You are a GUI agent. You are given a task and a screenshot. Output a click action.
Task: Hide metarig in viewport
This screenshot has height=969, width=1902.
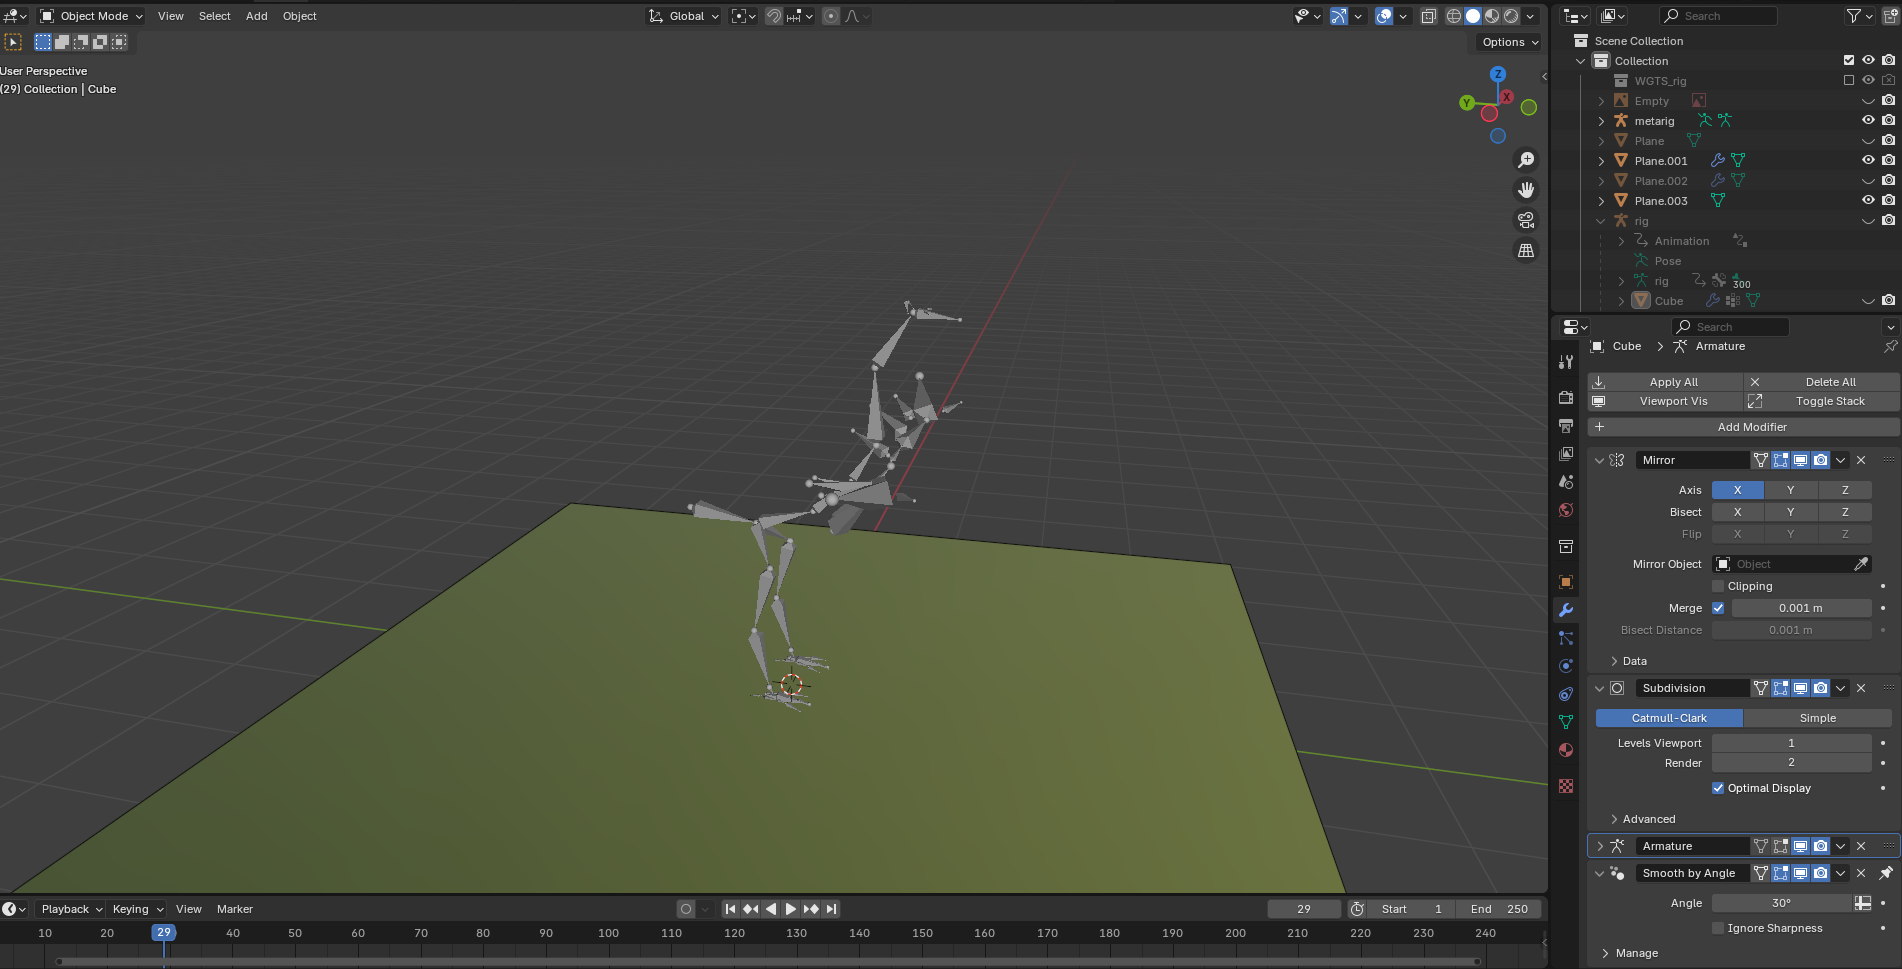(x=1868, y=120)
